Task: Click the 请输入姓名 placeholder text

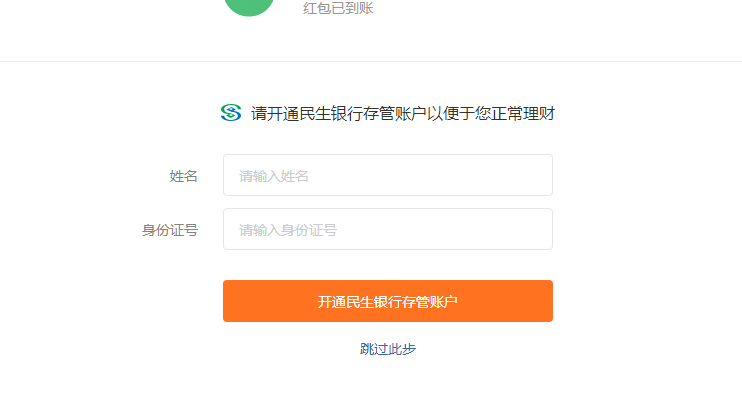Action: (274, 176)
